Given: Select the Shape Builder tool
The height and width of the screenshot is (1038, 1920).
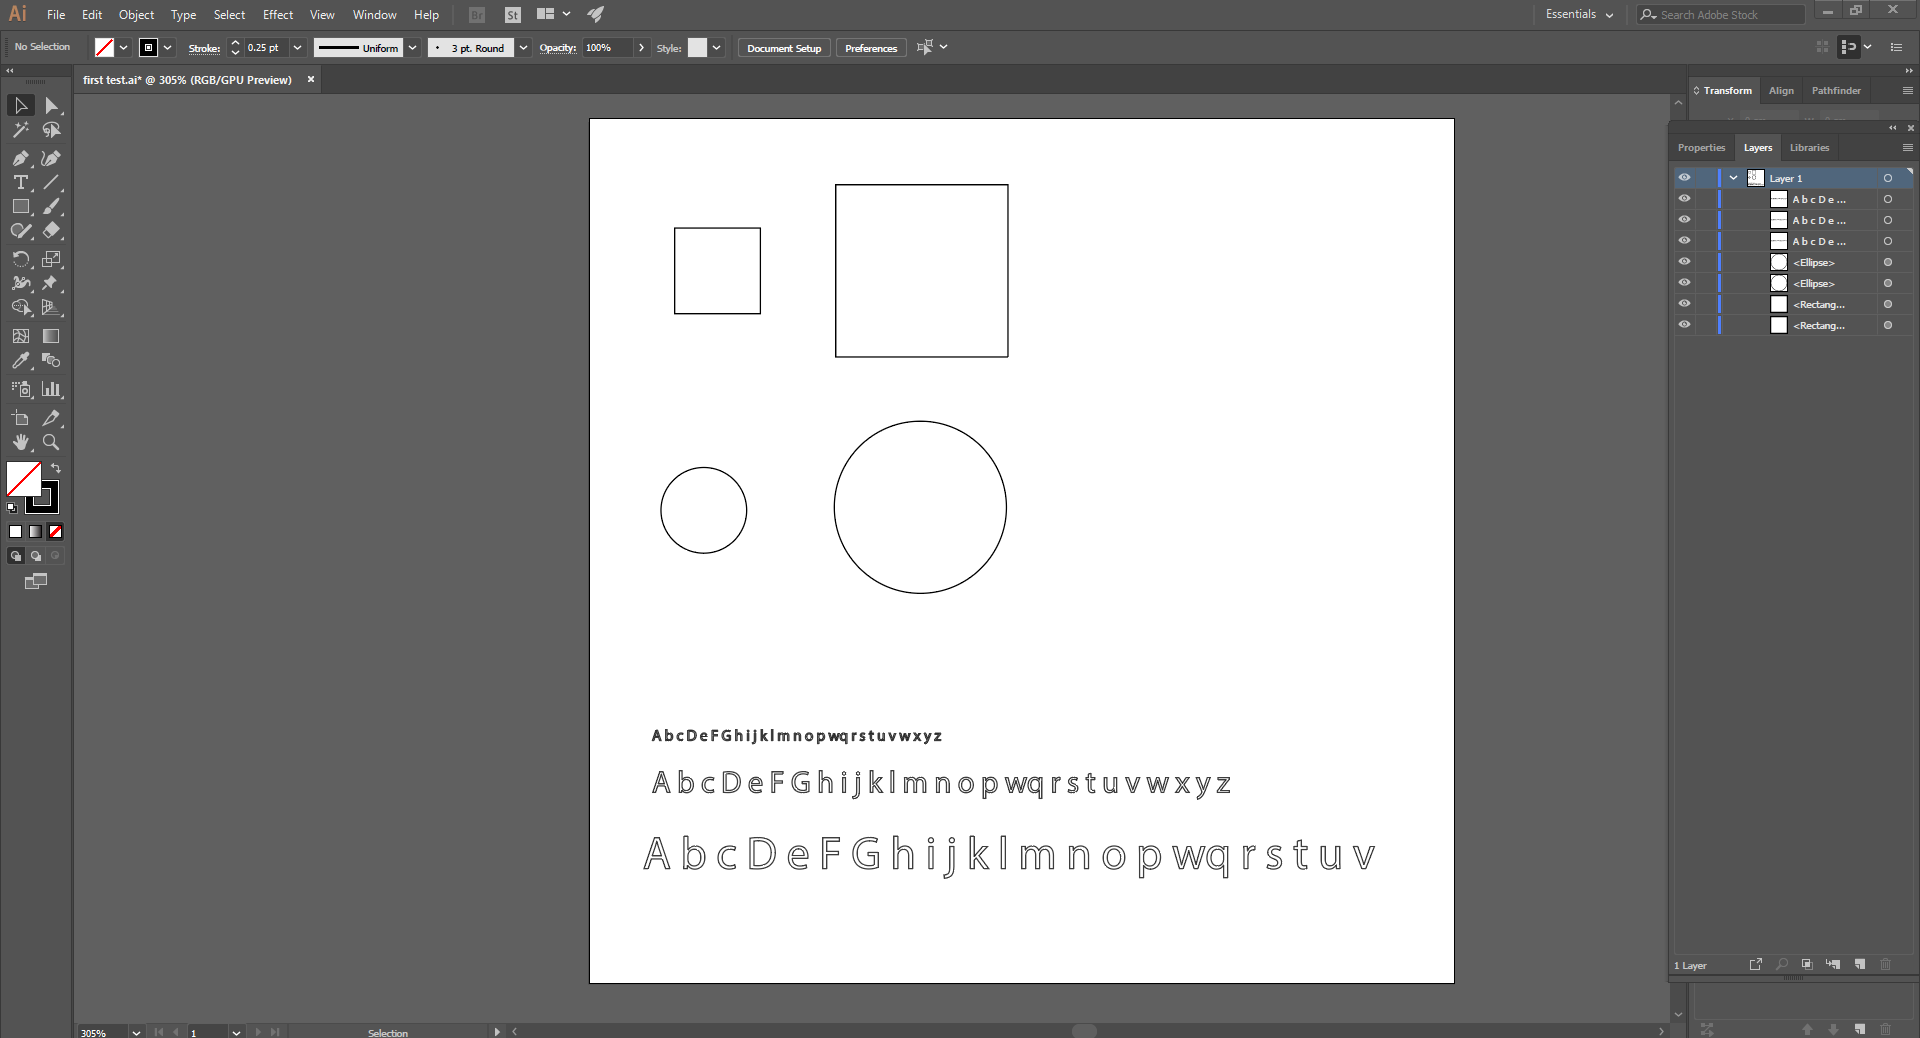Looking at the screenshot, I should point(21,307).
